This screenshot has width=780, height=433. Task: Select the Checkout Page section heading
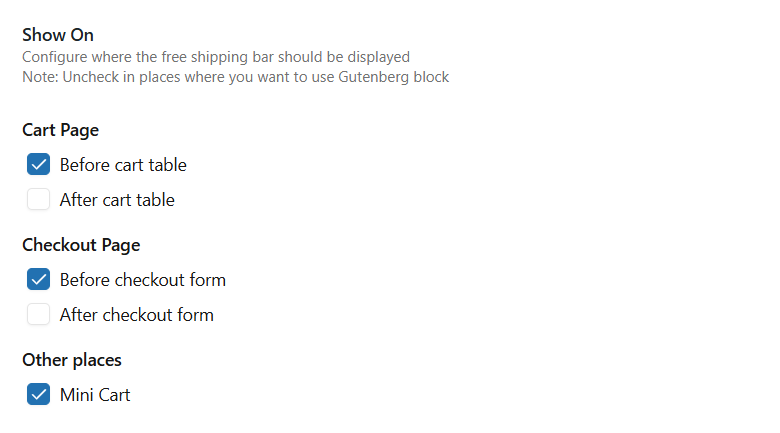click(x=81, y=245)
